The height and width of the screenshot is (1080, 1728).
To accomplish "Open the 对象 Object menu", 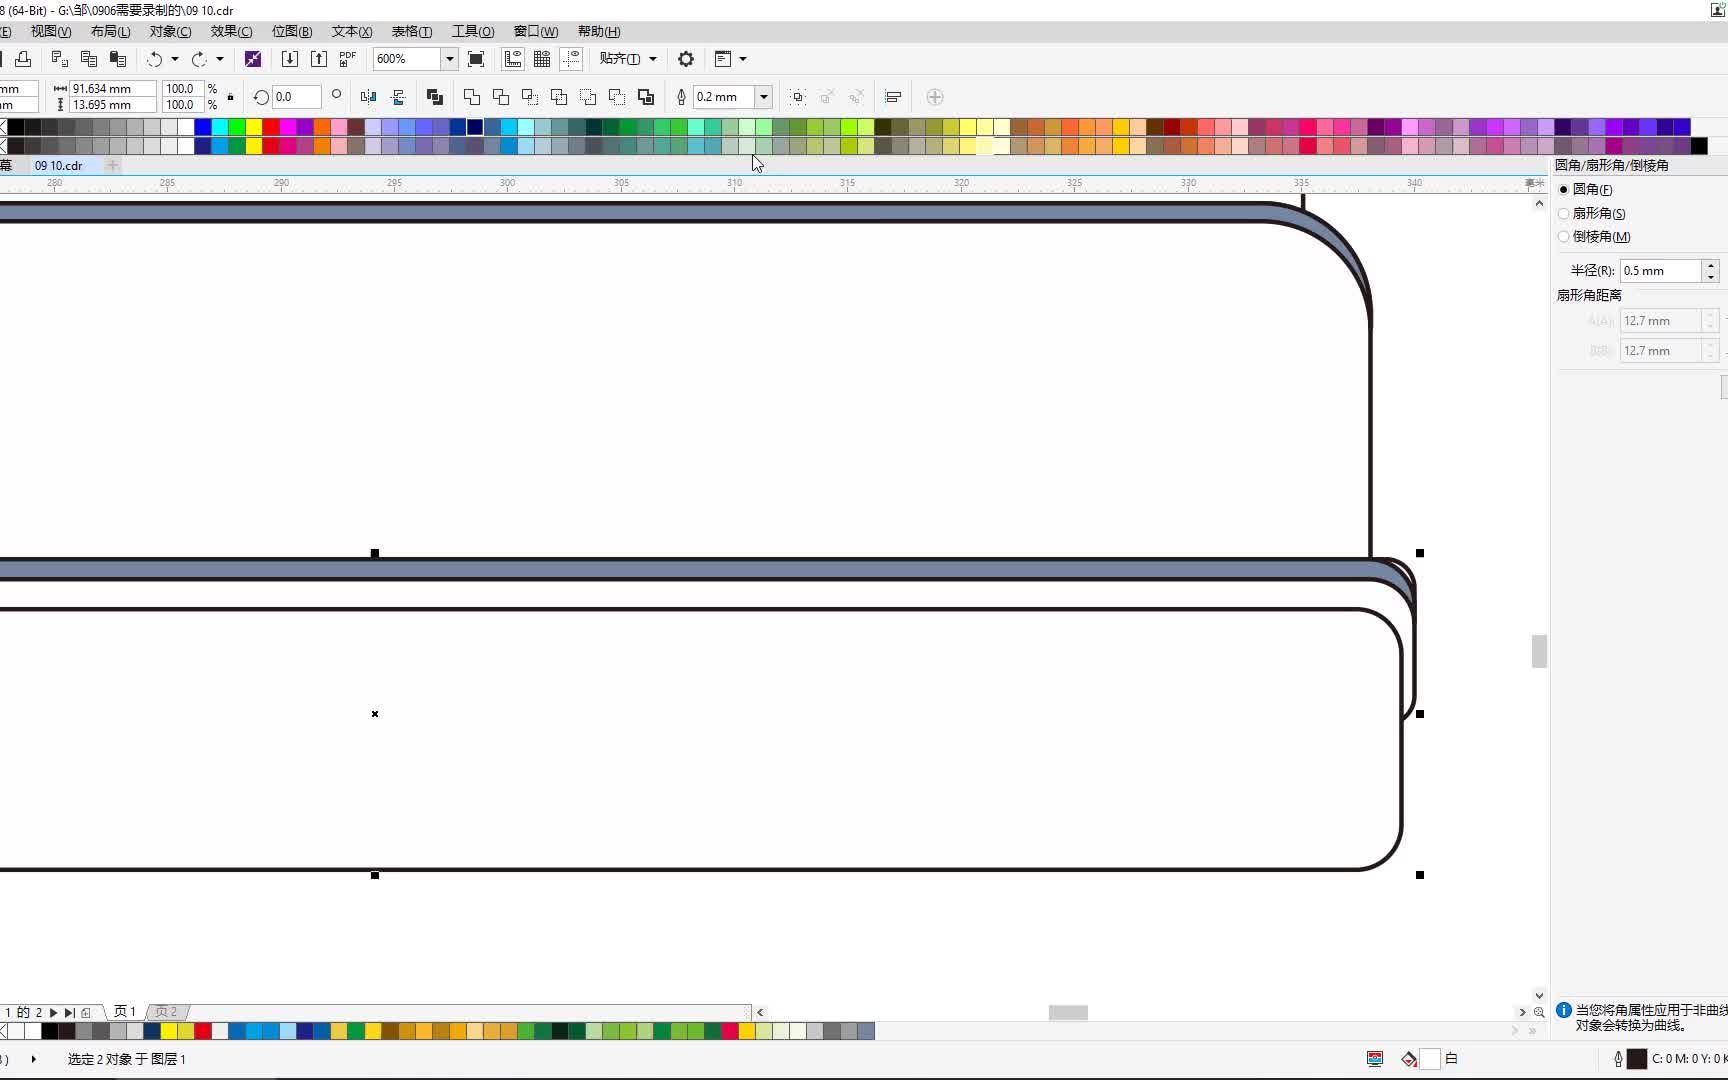I will 170,31.
